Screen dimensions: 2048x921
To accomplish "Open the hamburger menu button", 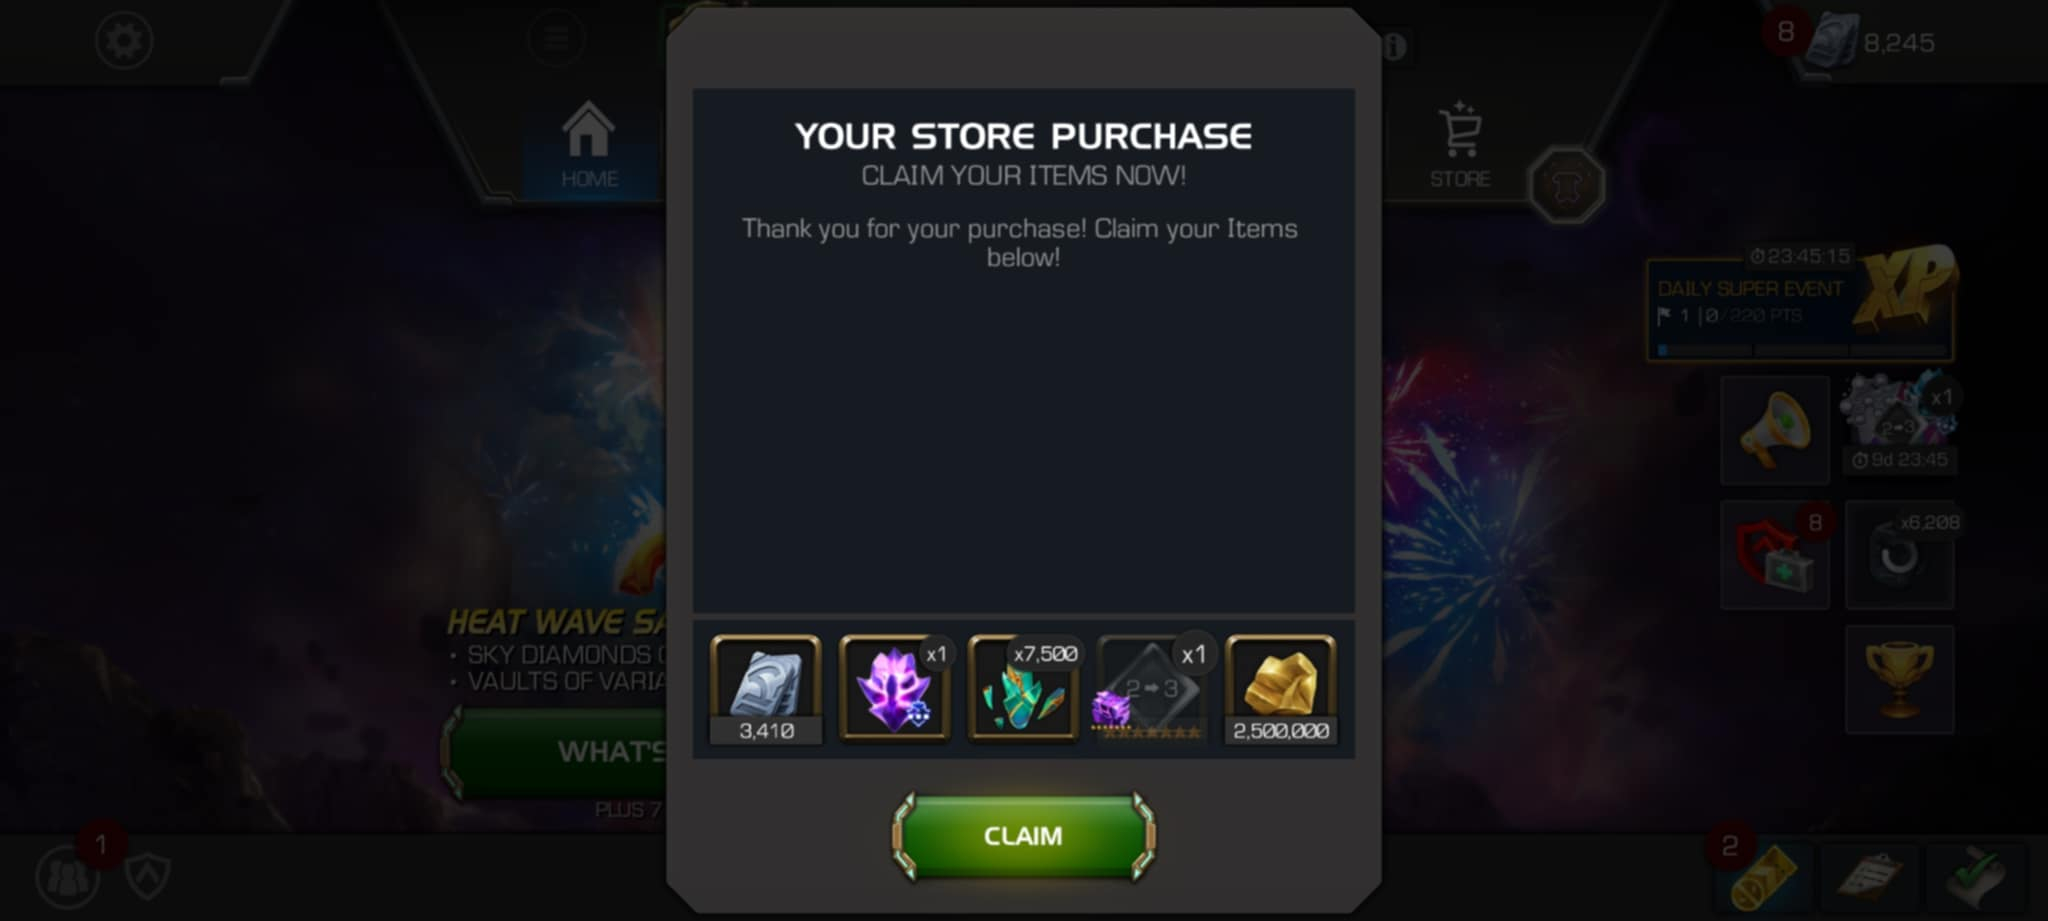I will [556, 39].
